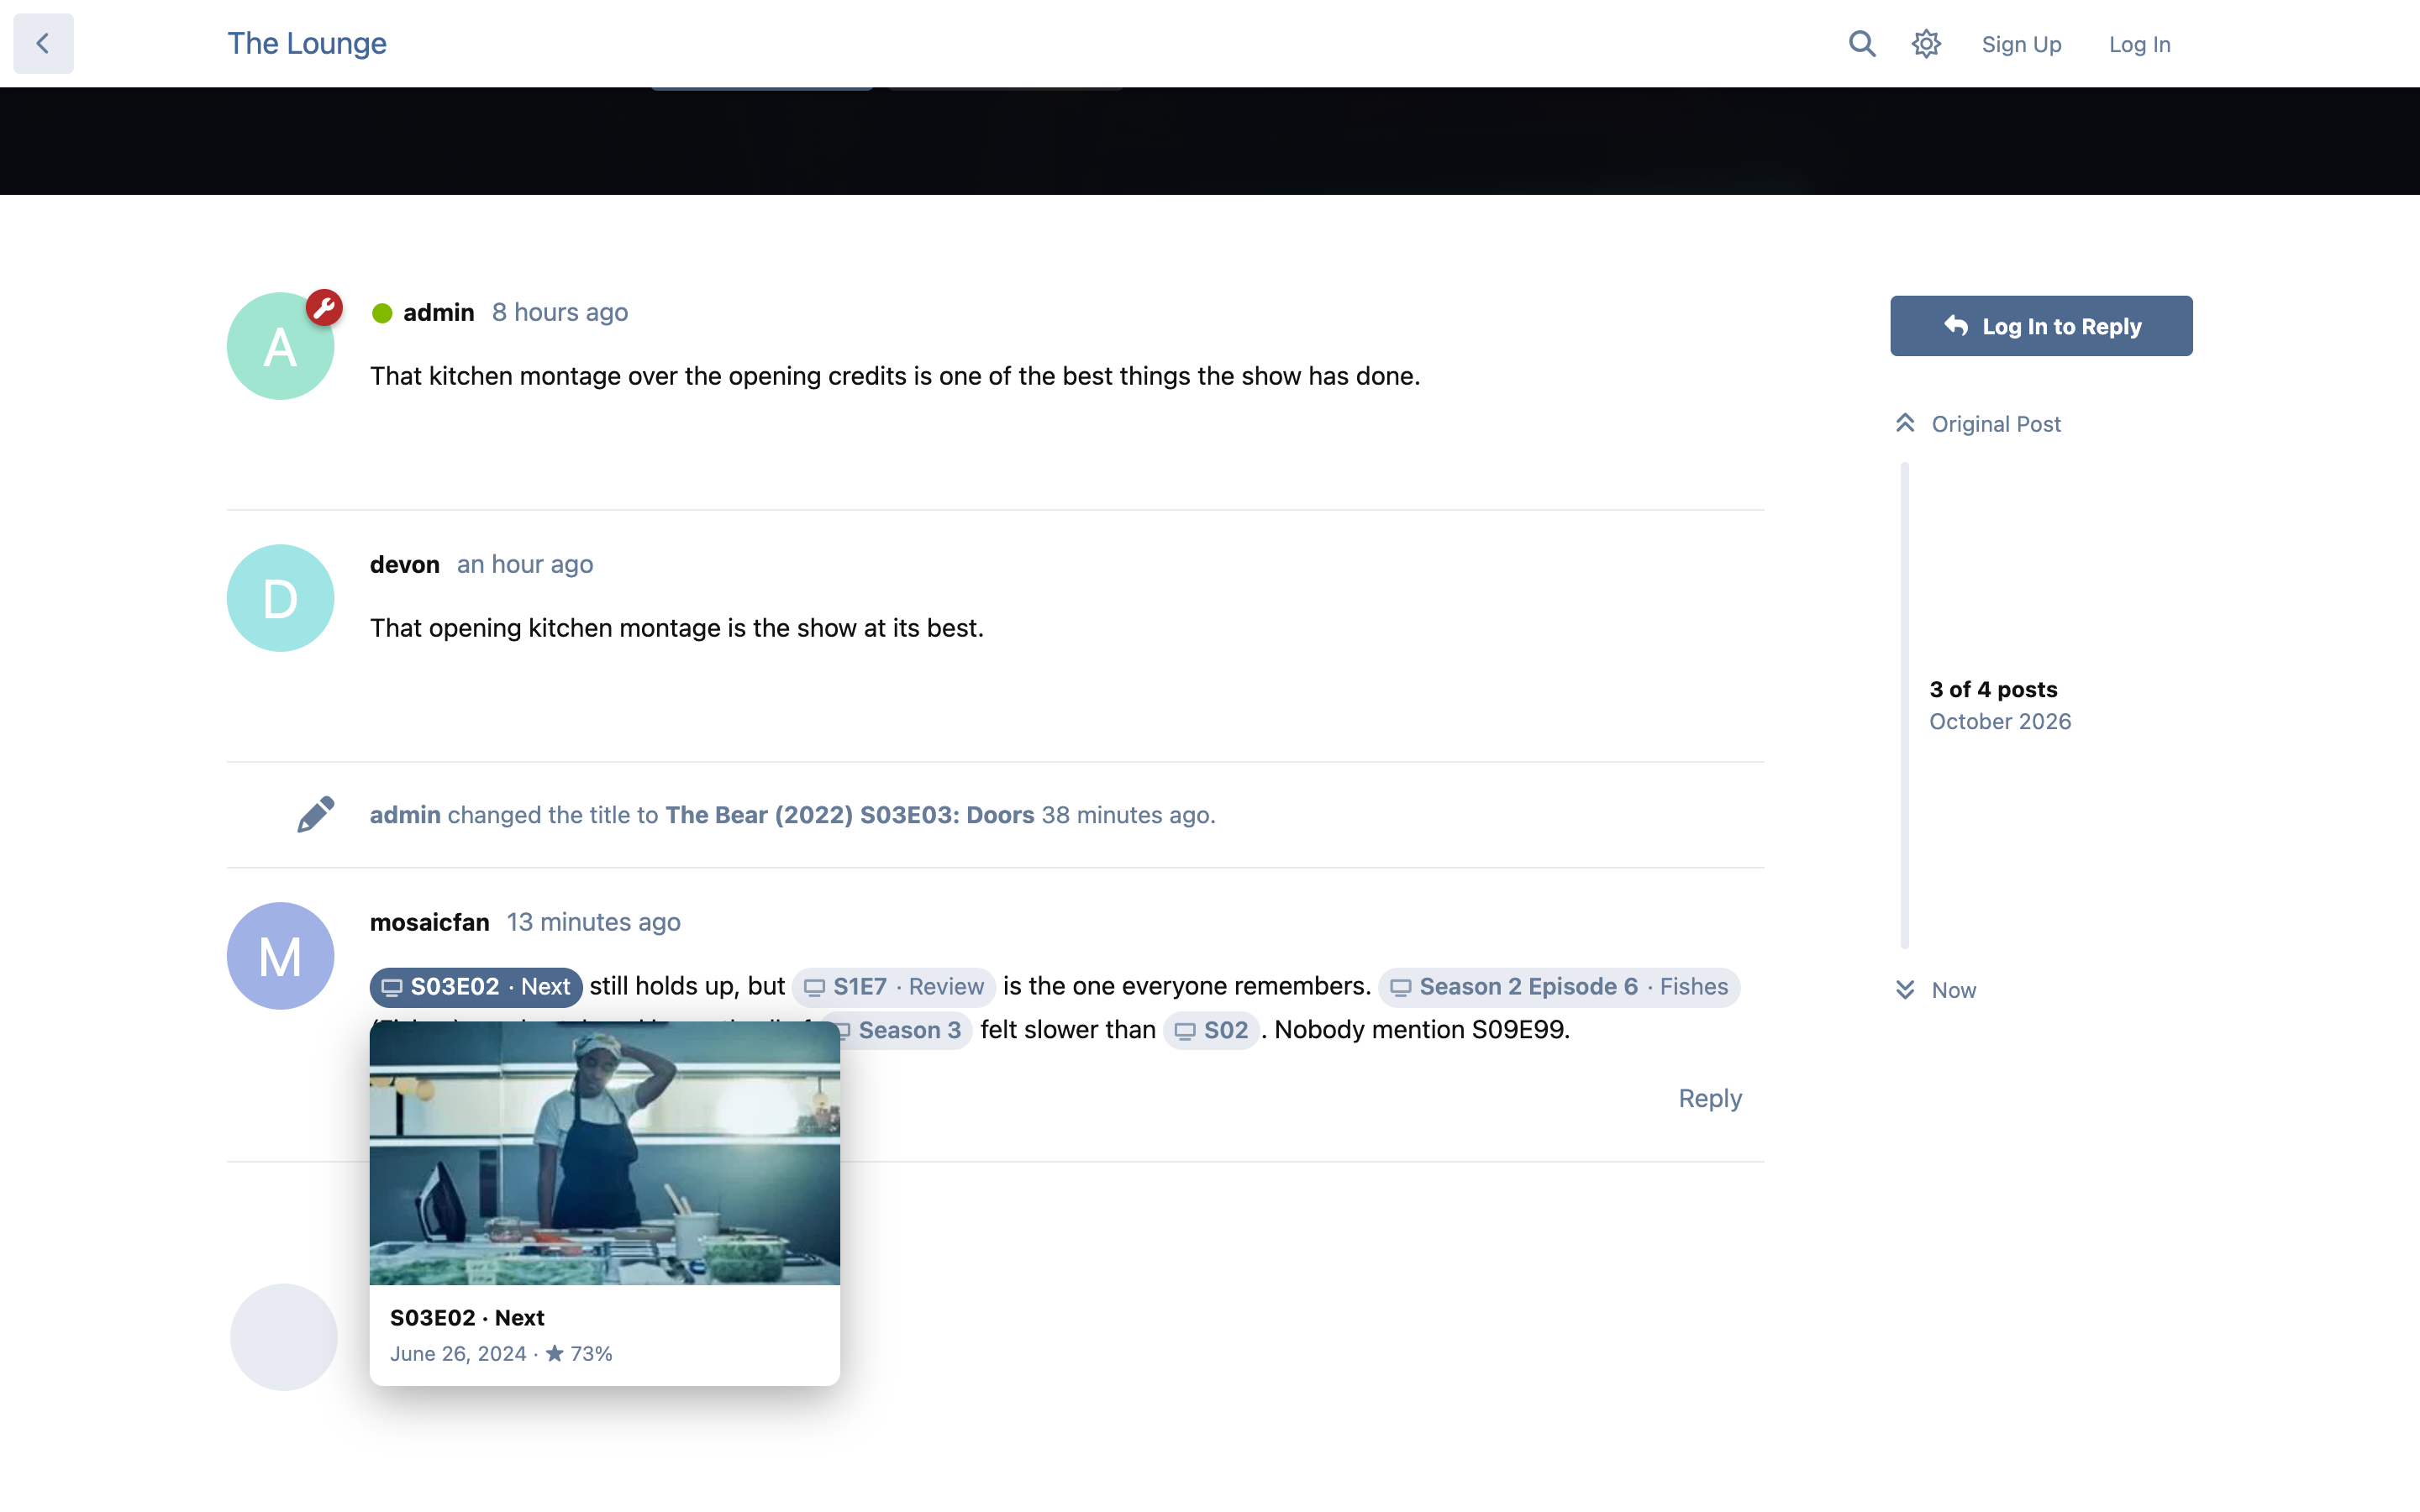Open the S03E02 · Next episode chip
The image size is (2420, 1512).
(476, 987)
